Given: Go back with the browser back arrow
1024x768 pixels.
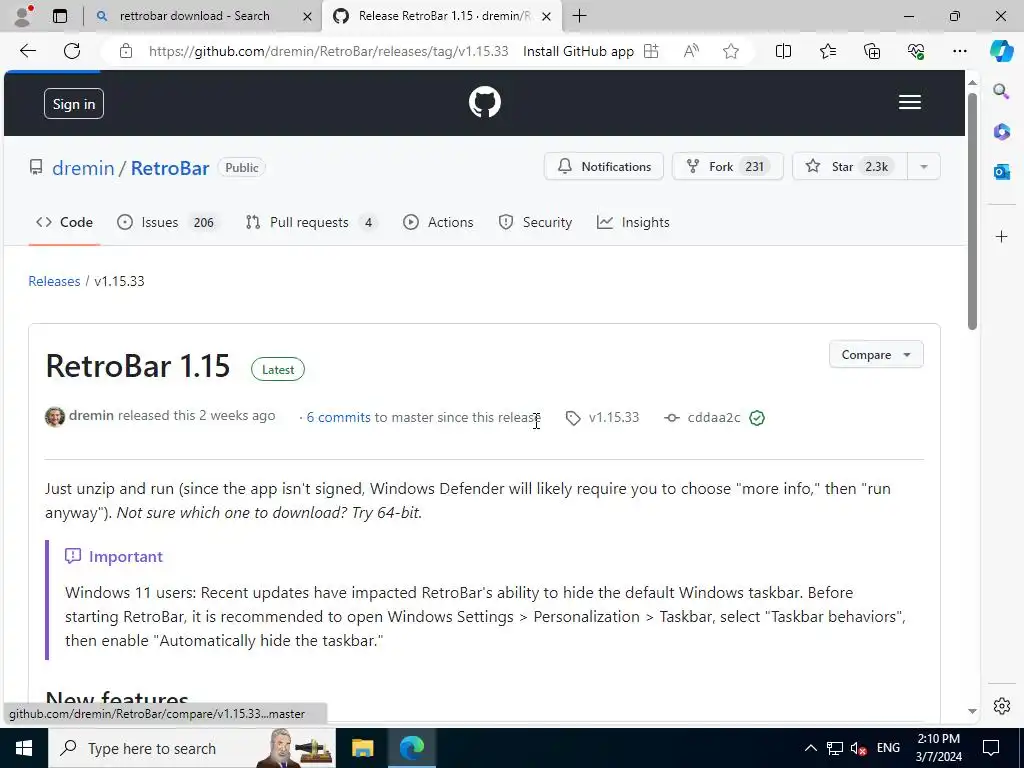Looking at the screenshot, I should [x=27, y=51].
